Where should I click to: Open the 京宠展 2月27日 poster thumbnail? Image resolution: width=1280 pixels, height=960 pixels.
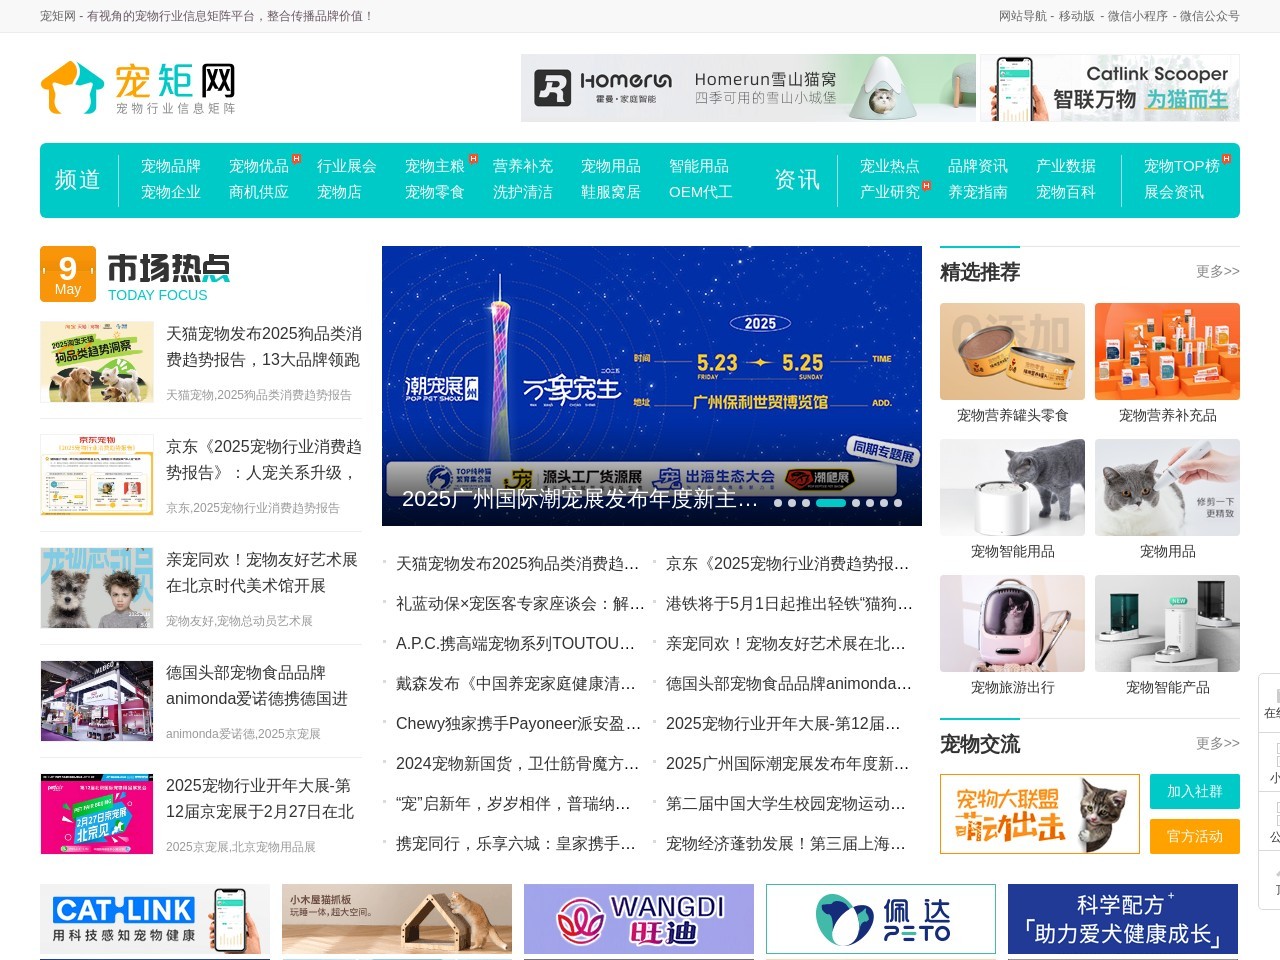tap(97, 814)
